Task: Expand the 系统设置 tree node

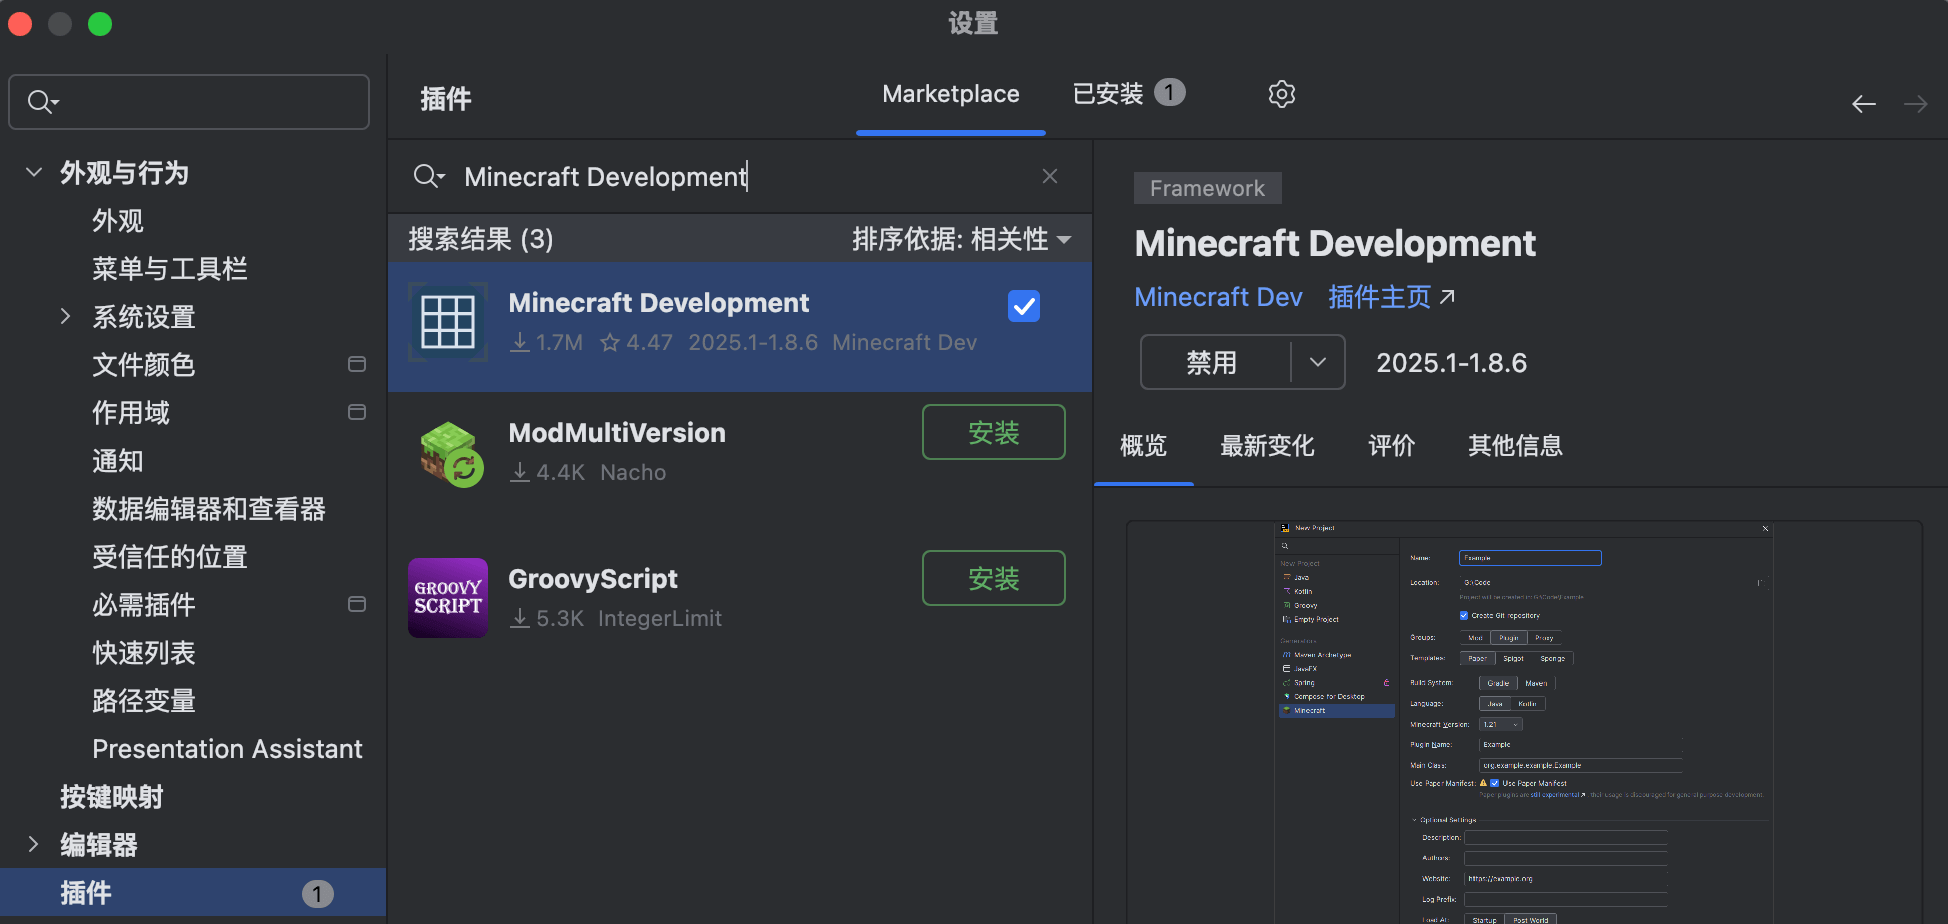Action: coord(66,317)
